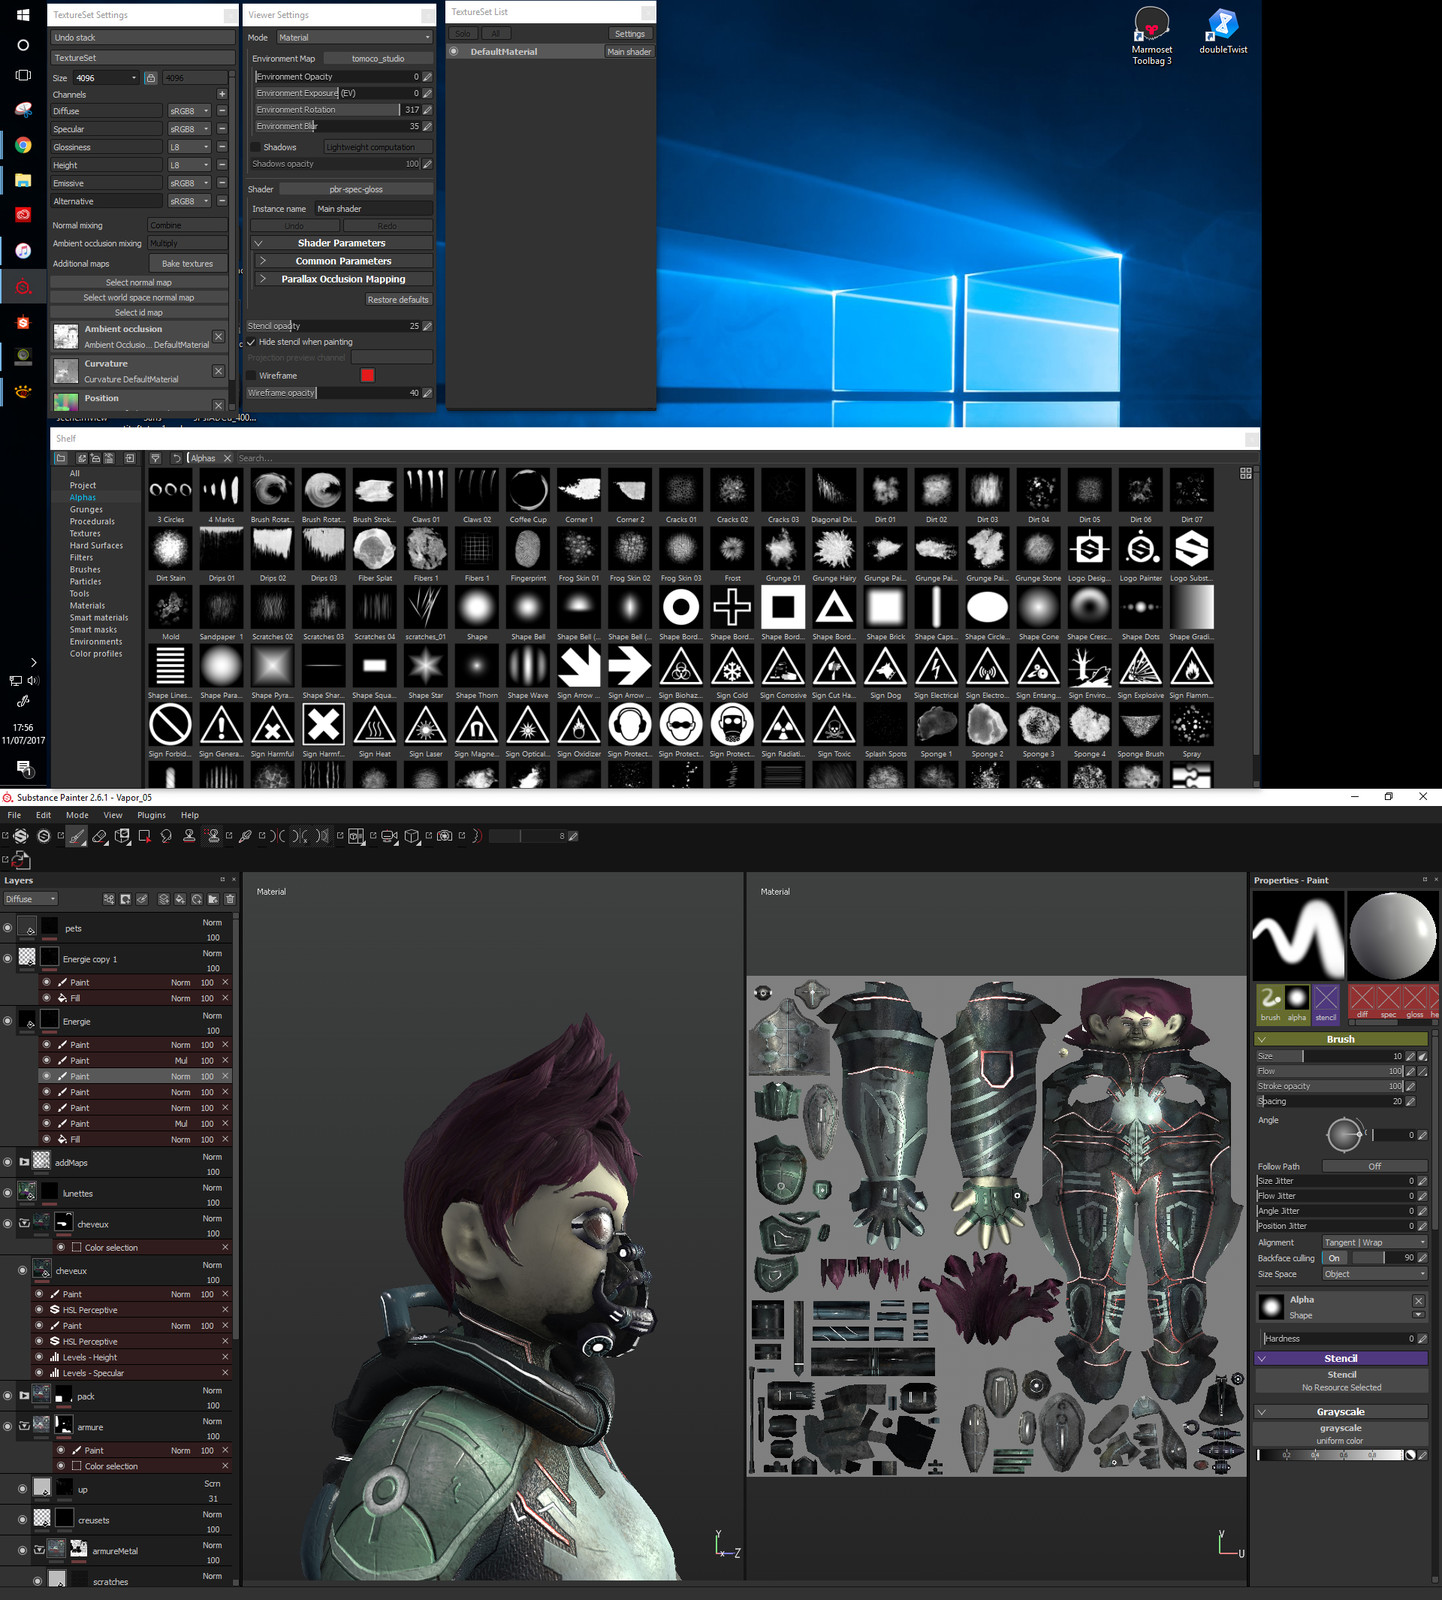This screenshot has width=1442, height=1600.
Task: Click the add mask icon in Layers
Action: coord(125,899)
